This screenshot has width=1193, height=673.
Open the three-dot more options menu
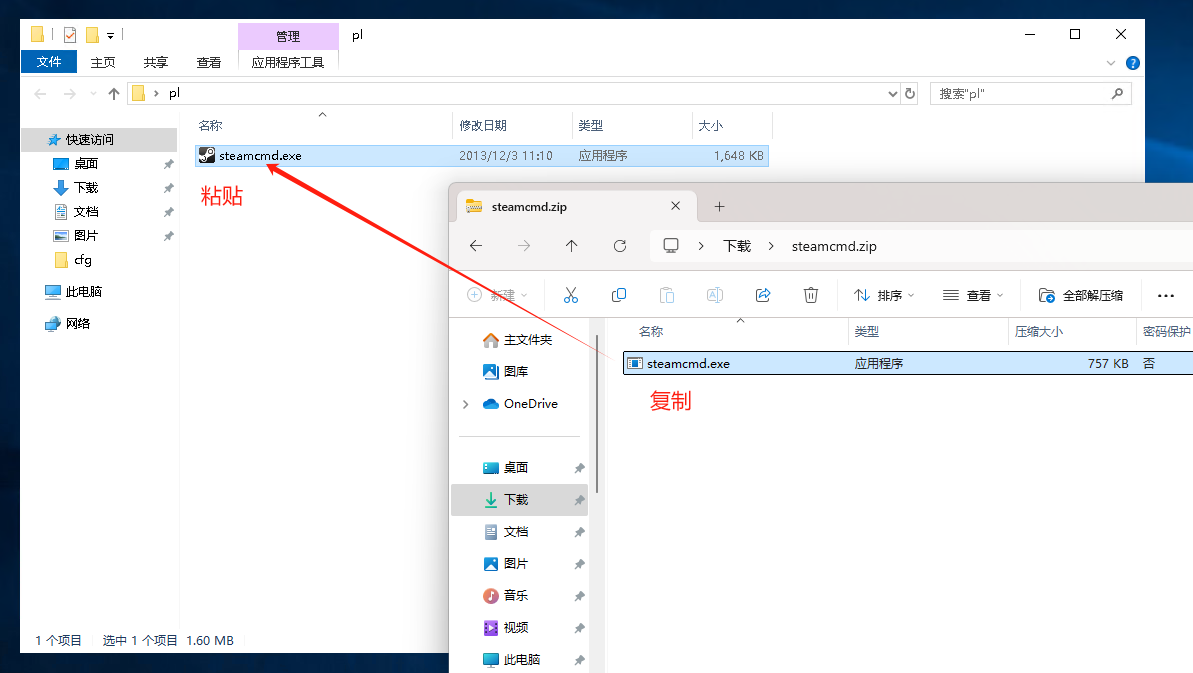coord(1165,295)
